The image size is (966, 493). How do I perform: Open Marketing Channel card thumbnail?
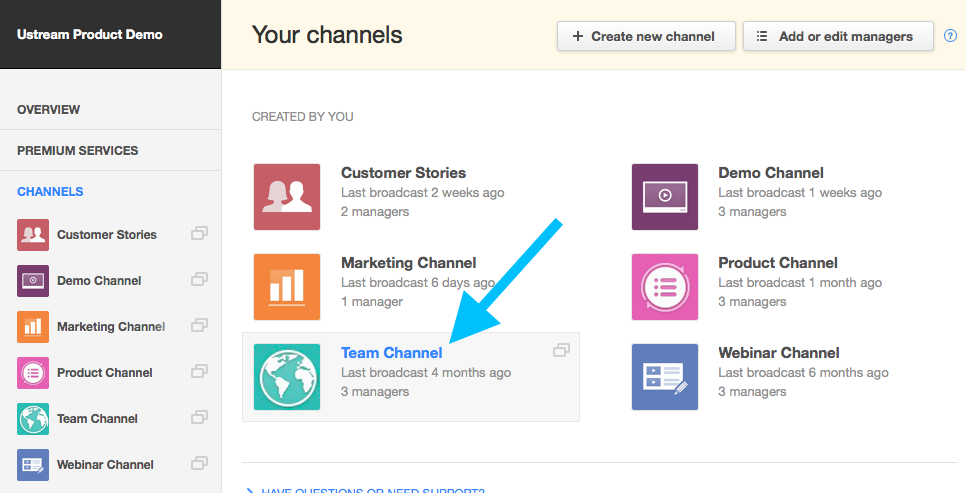click(x=287, y=287)
